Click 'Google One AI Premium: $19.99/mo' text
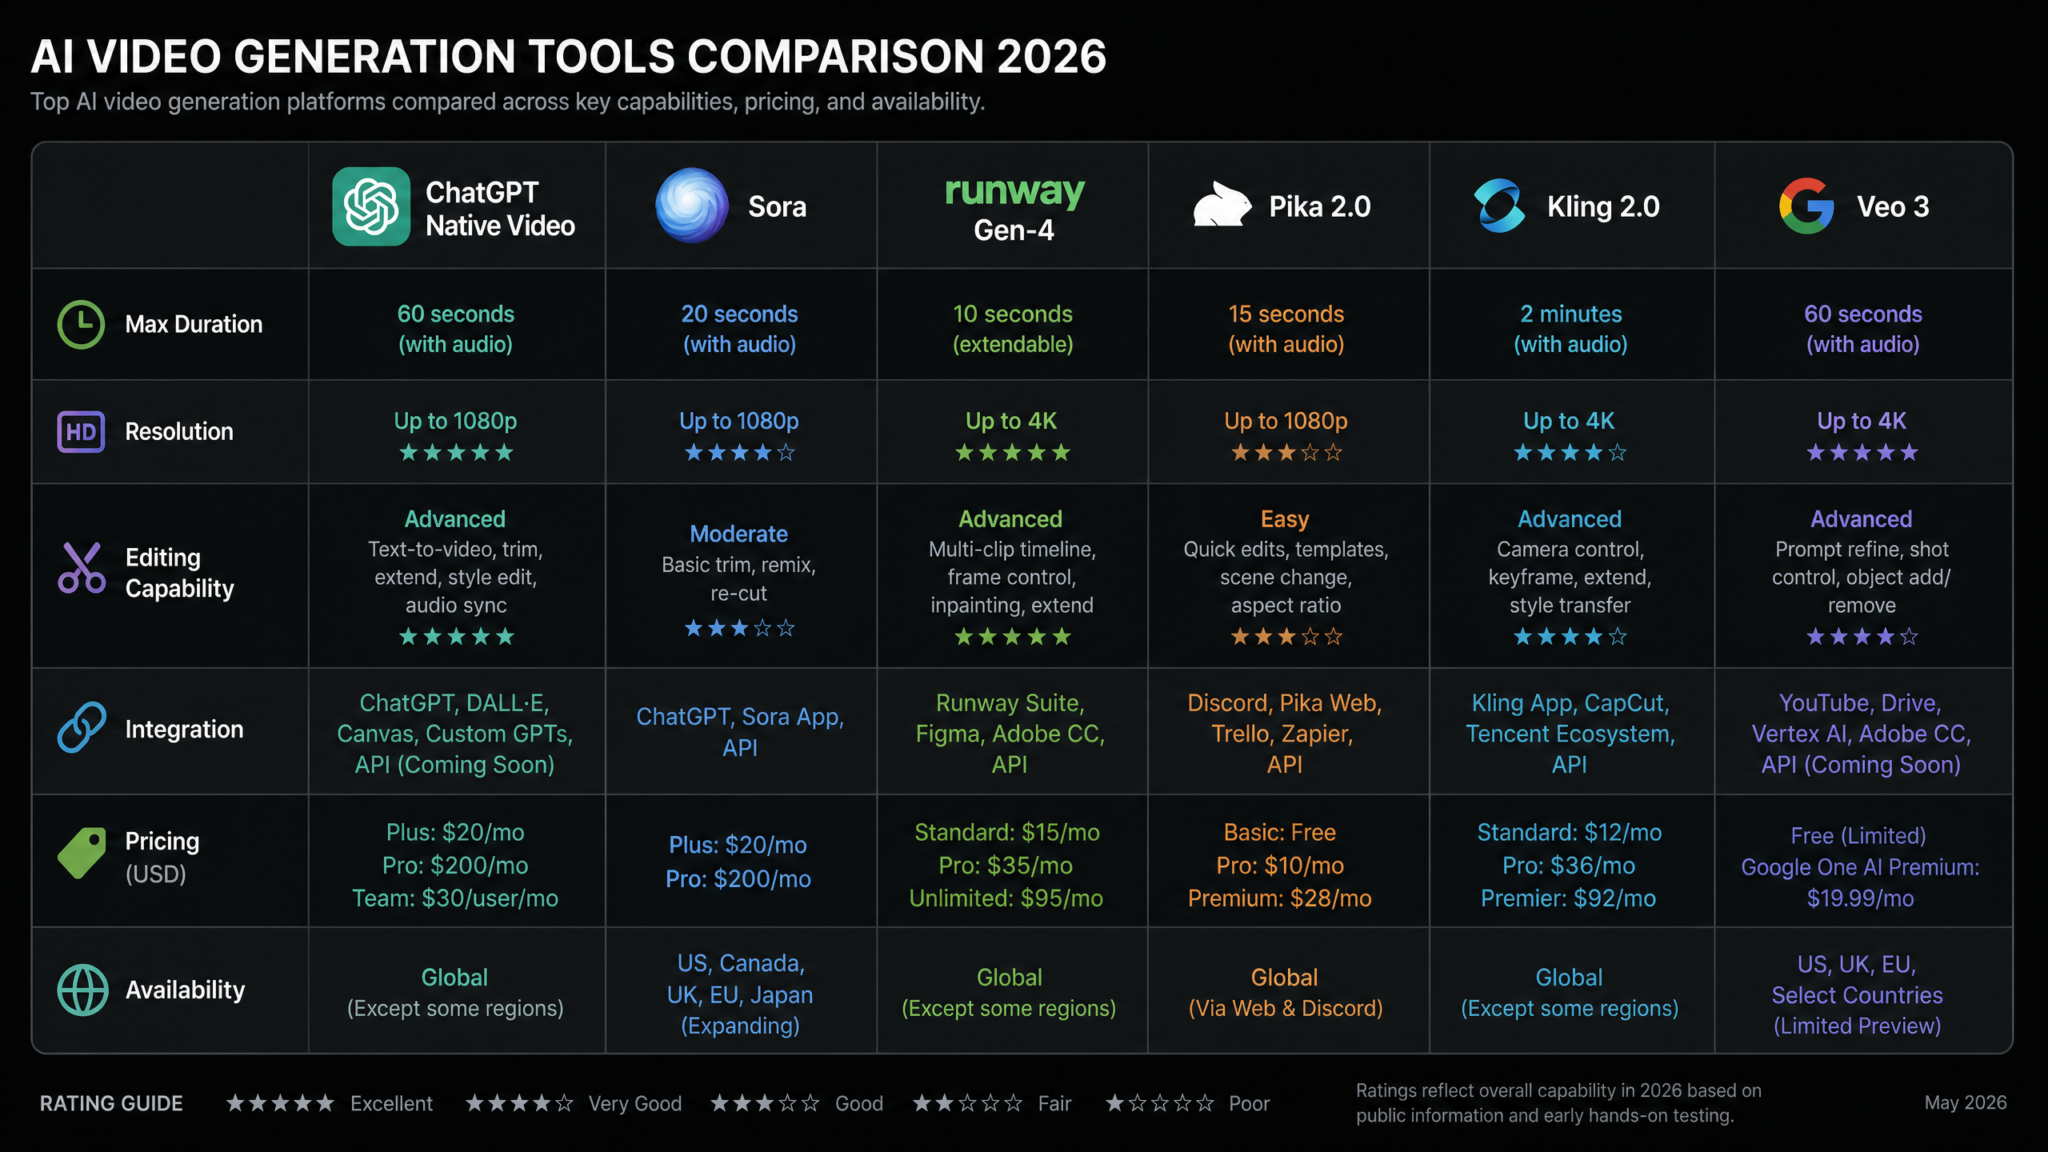Screen dimensions: 2048x1152 click(1860, 882)
